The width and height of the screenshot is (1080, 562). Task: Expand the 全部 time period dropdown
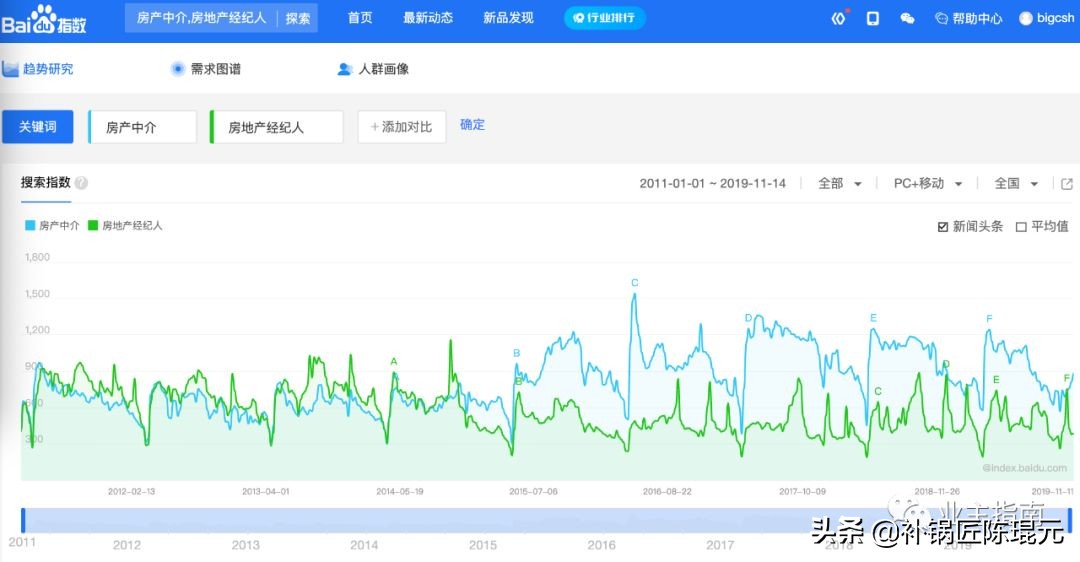840,183
